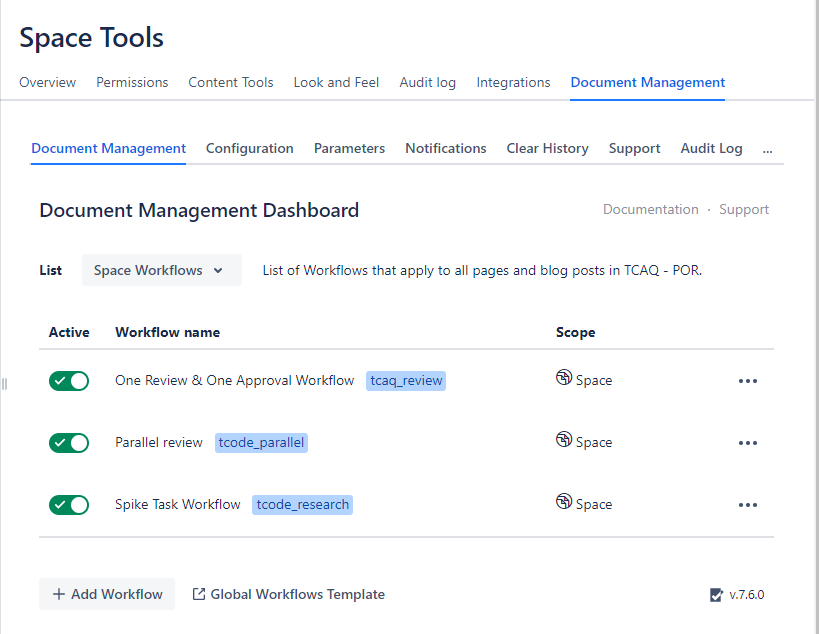This screenshot has width=819, height=634.
Task: Open more actions for One Review & One Approval Workflow
Action: [747, 381]
